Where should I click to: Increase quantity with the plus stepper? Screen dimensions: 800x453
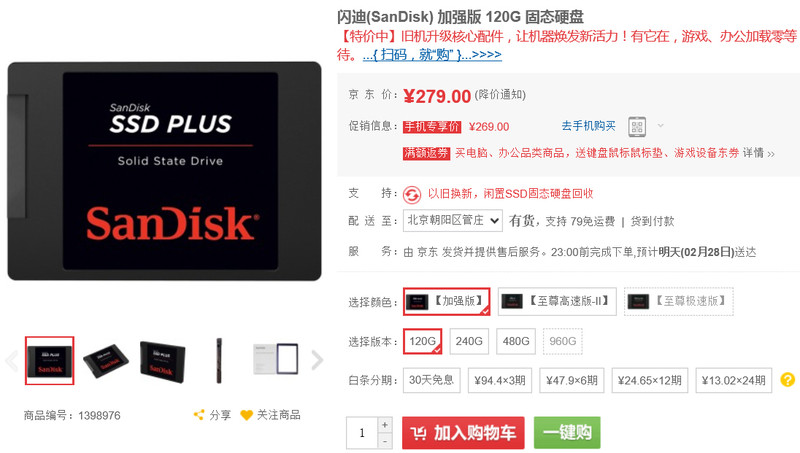(x=385, y=425)
